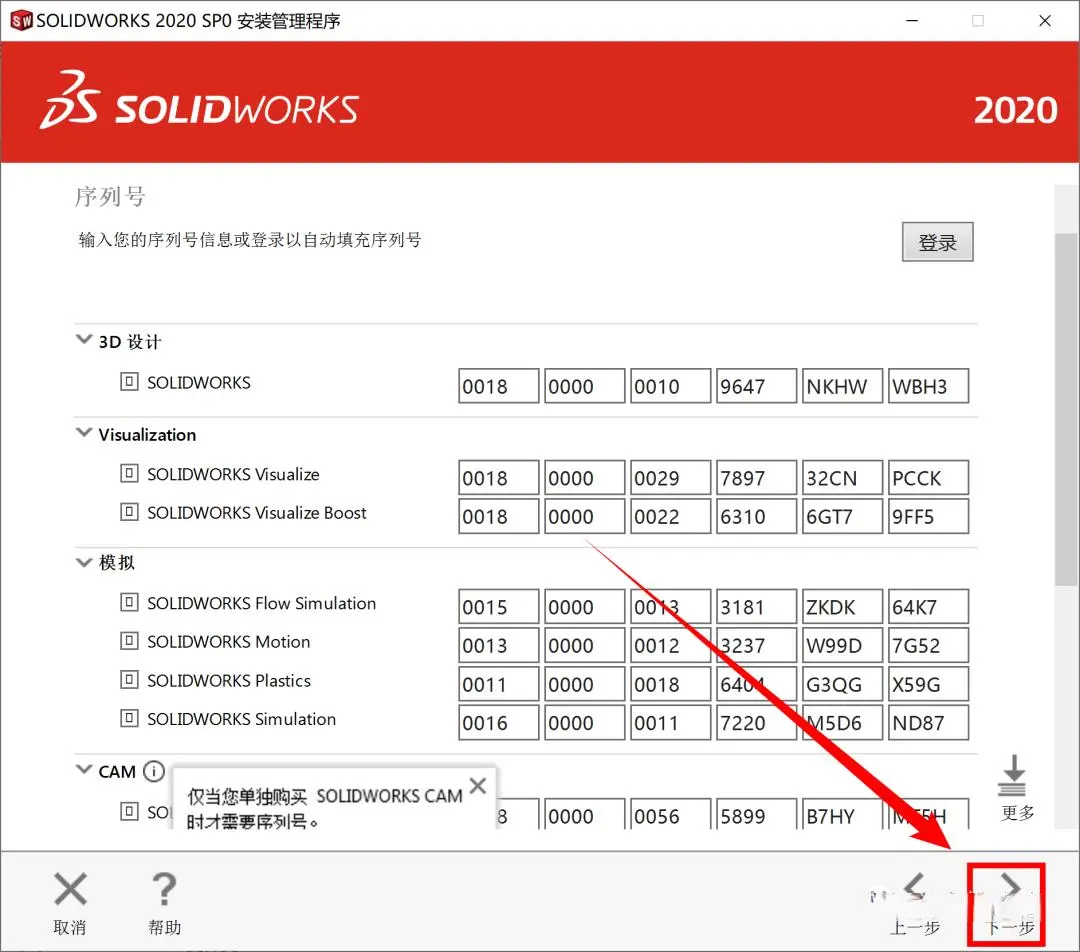The width and height of the screenshot is (1080, 952).
Task: Click Flow Simulation serial field 64K7
Action: [x=928, y=606]
